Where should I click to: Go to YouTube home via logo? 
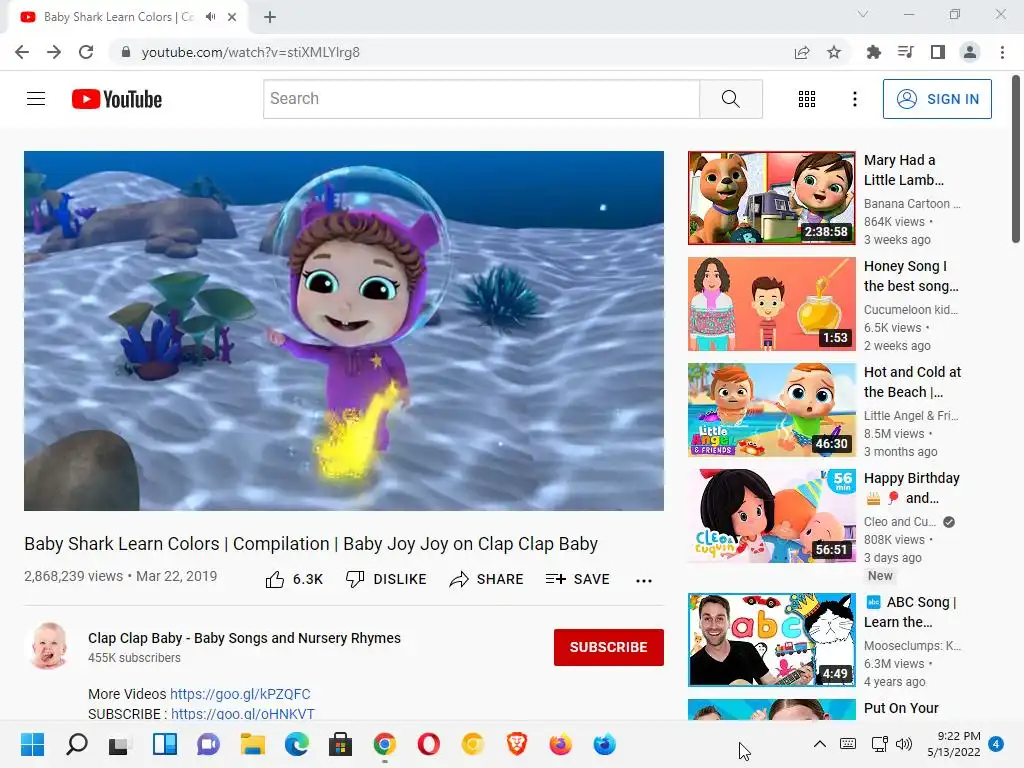pos(117,99)
